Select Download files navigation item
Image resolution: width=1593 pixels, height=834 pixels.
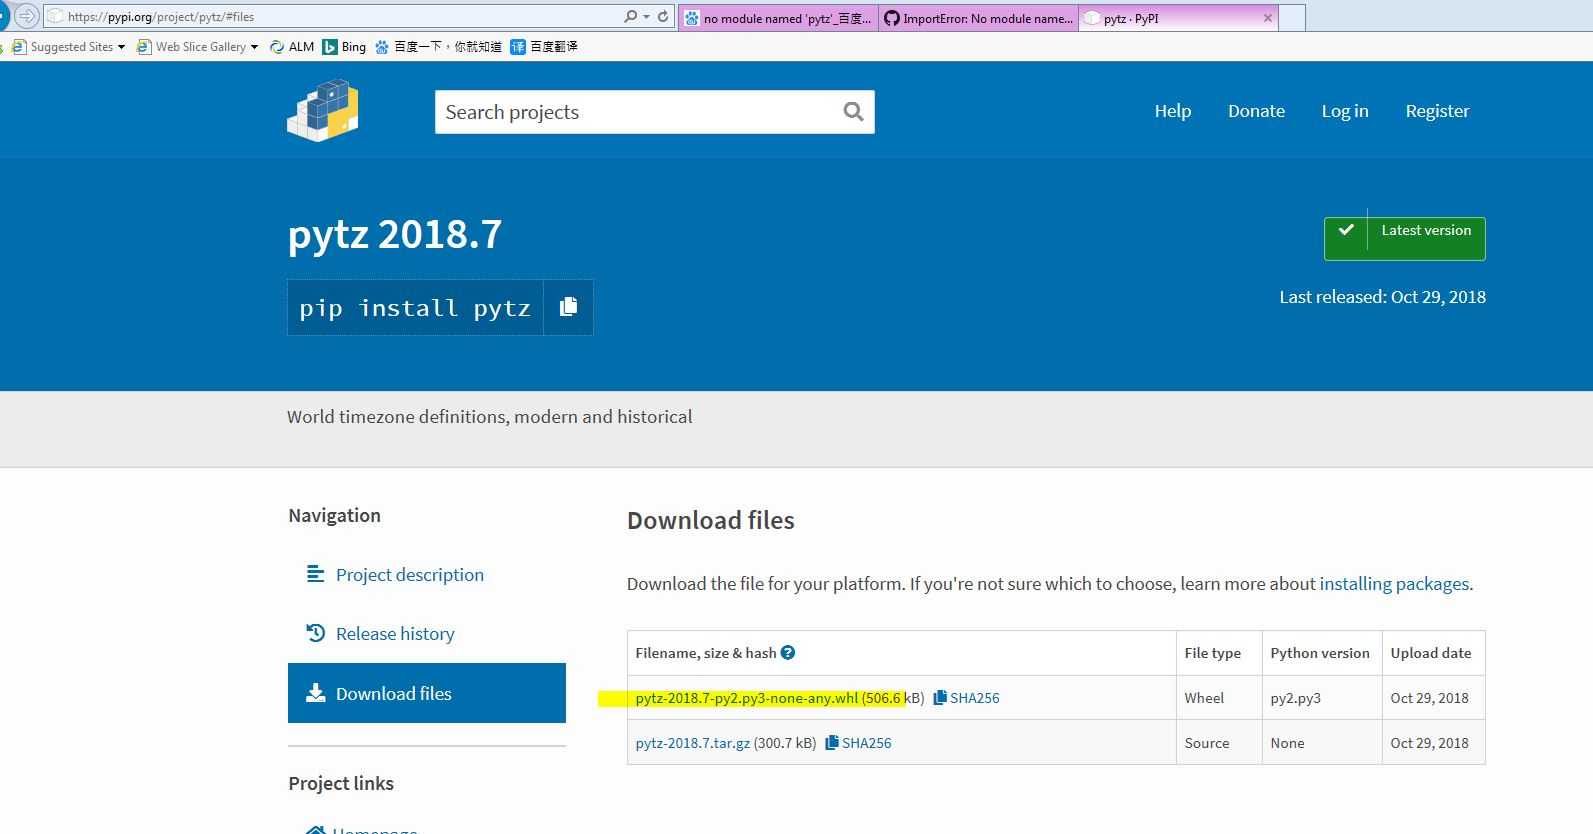(427, 693)
